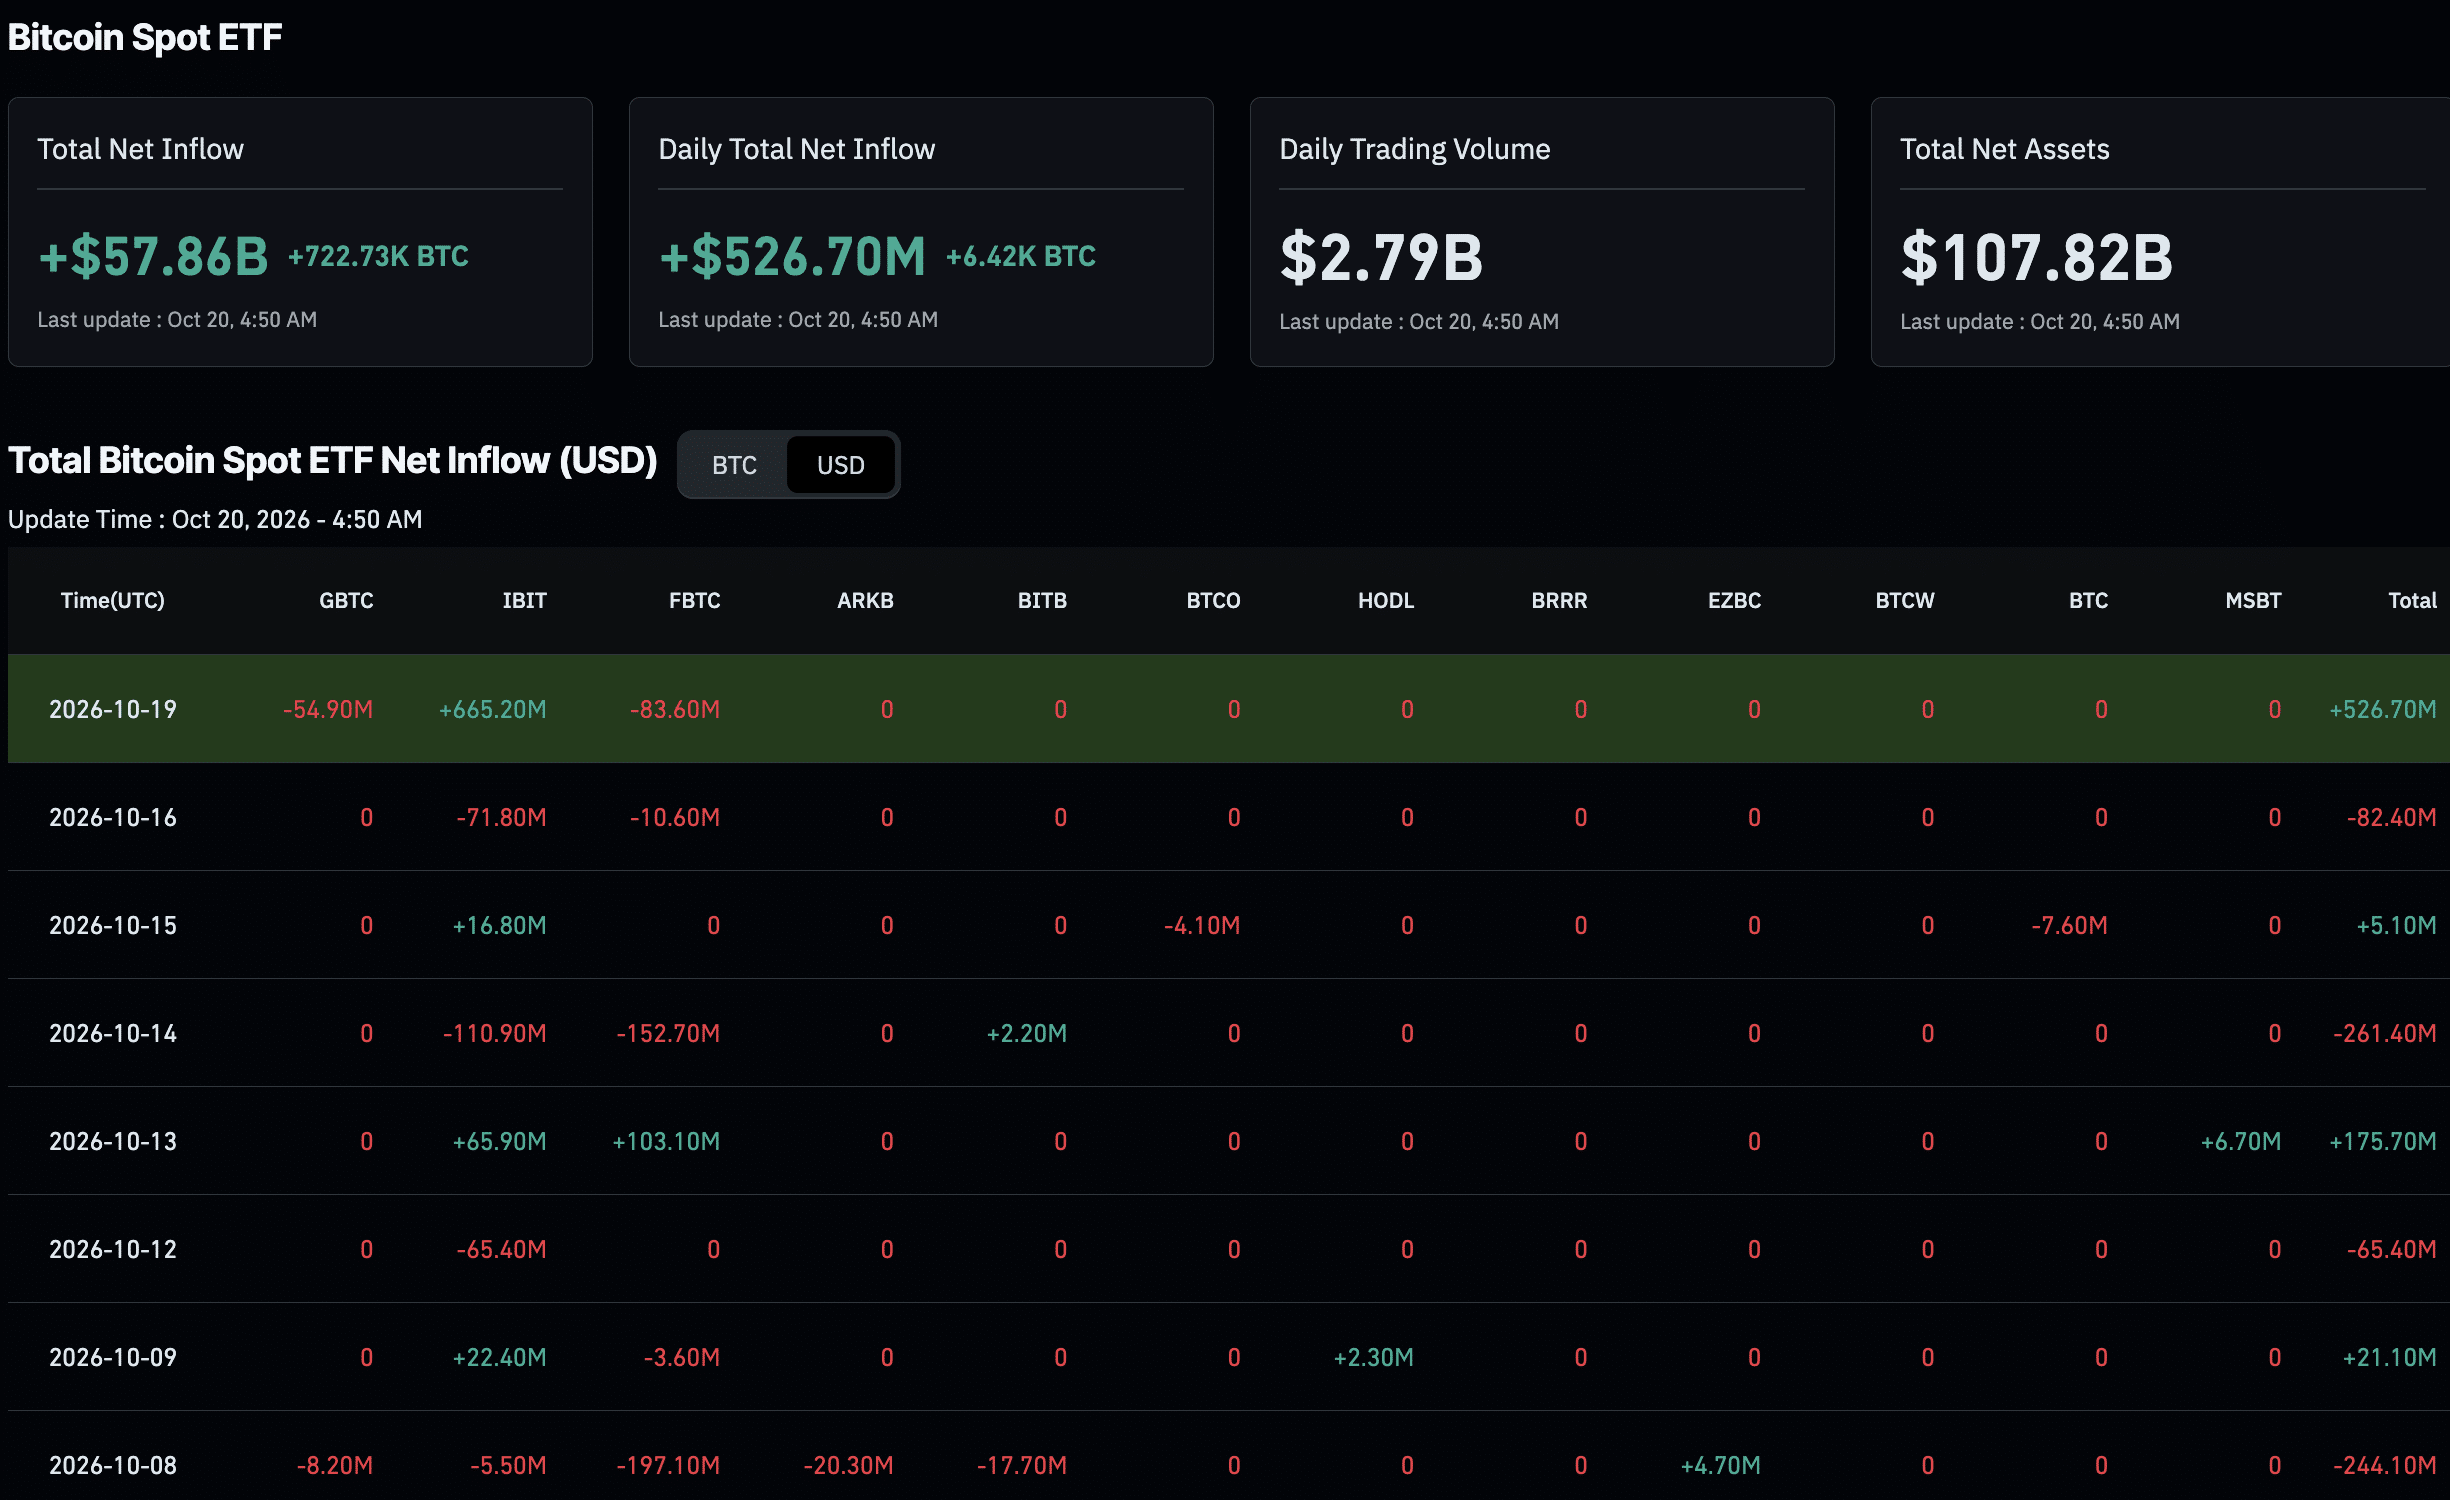Open the Total Net Assets card
This screenshot has height=1500, width=2450.
[2160, 232]
